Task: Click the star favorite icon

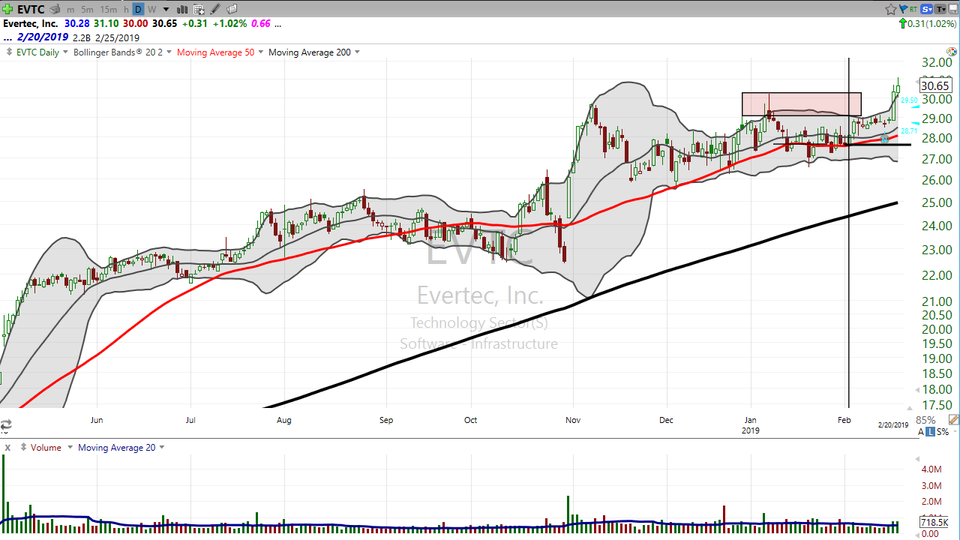Action: click(890, 9)
